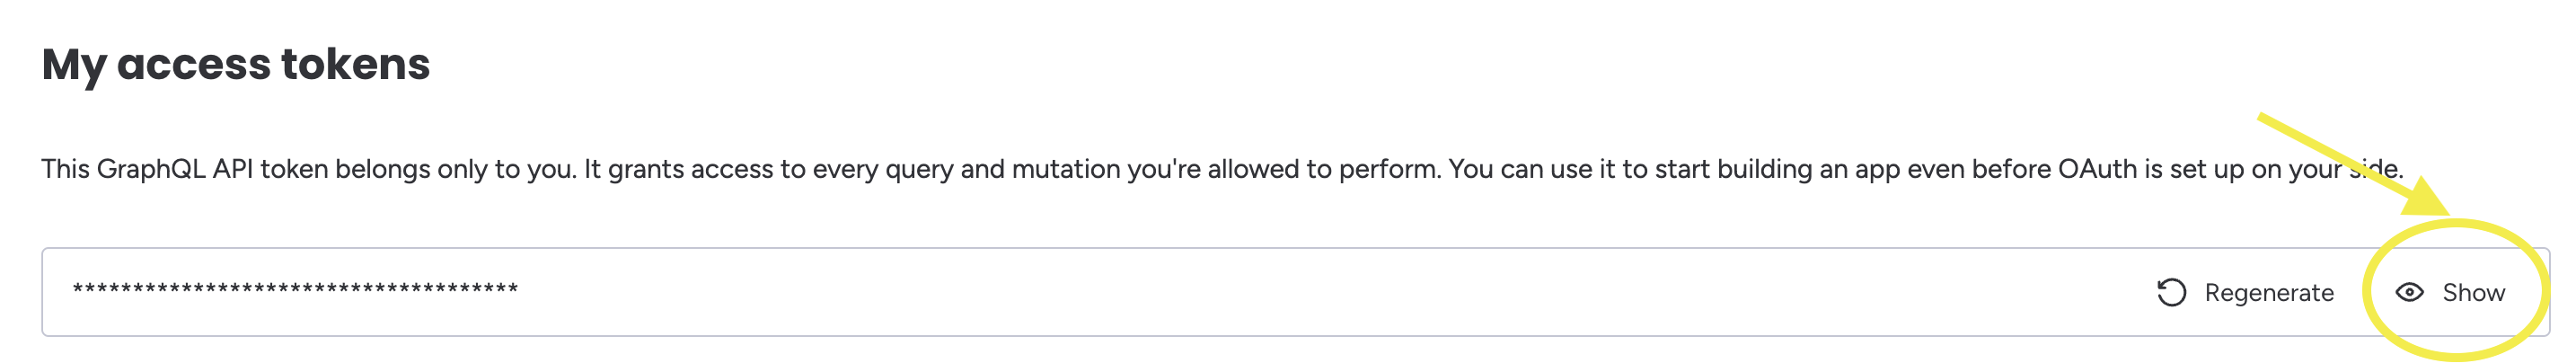
Task: Click the word OAuth in the description
Action: (x=2097, y=169)
